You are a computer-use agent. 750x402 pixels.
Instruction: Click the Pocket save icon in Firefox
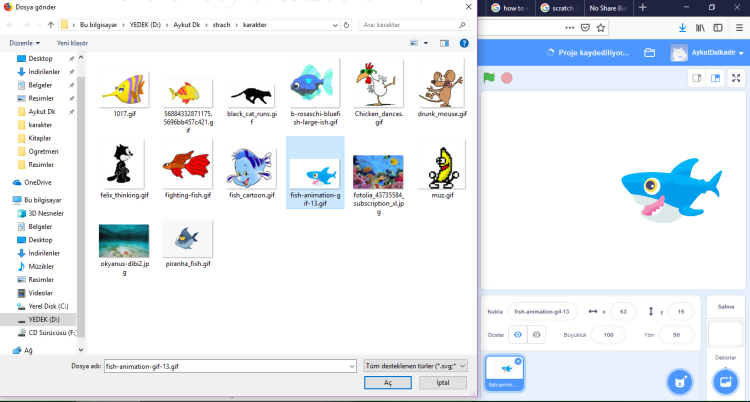tap(585, 28)
